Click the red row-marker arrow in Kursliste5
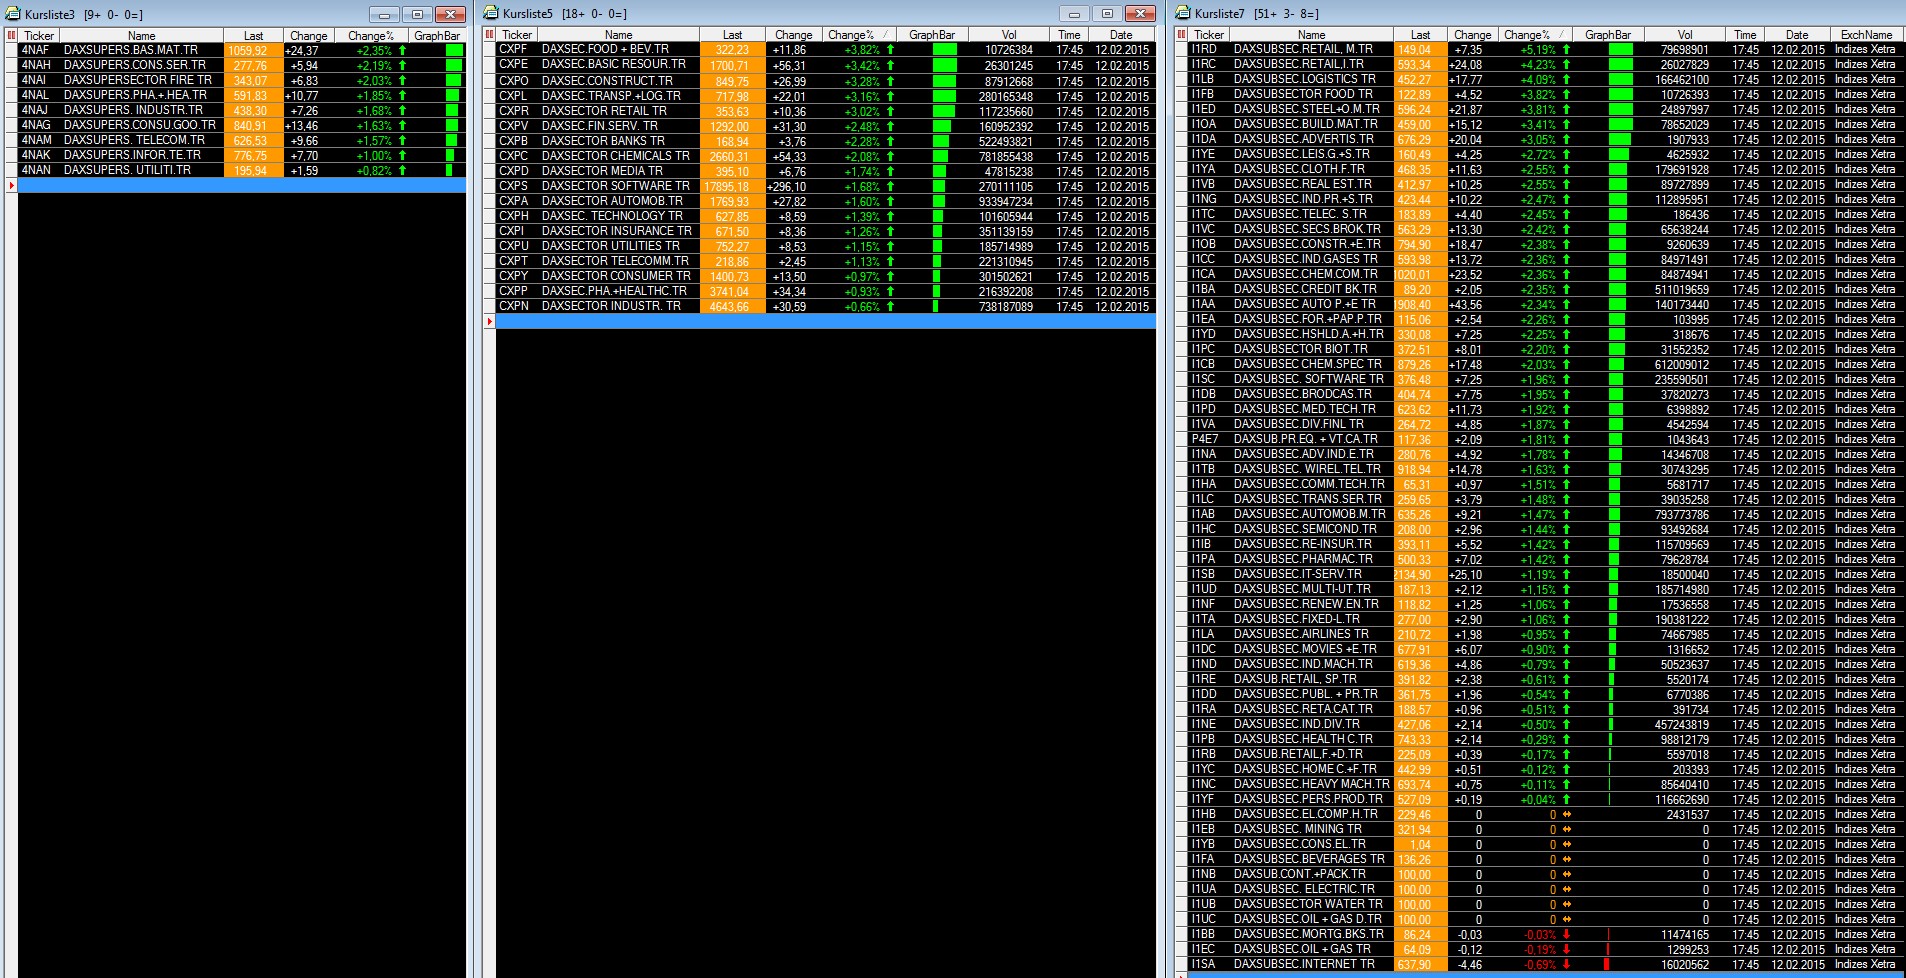 click(490, 321)
